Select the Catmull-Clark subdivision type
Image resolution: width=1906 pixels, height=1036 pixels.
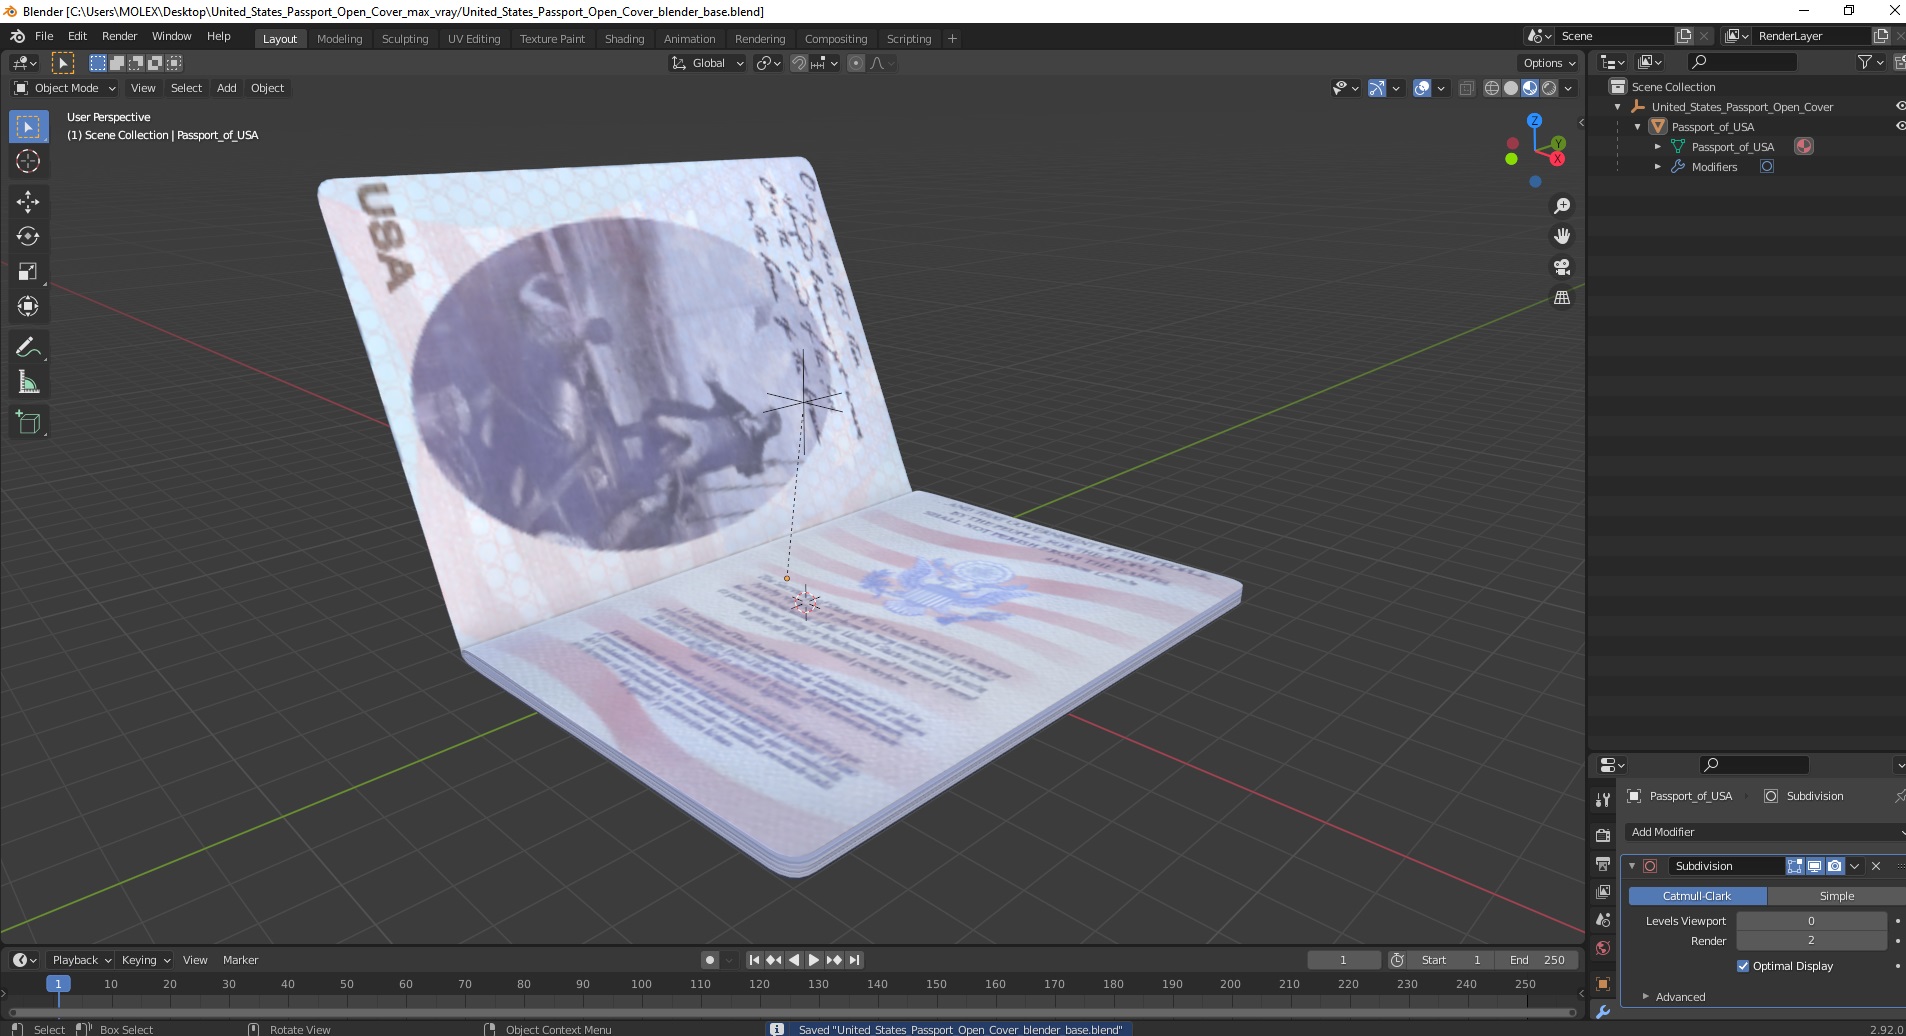1697,896
